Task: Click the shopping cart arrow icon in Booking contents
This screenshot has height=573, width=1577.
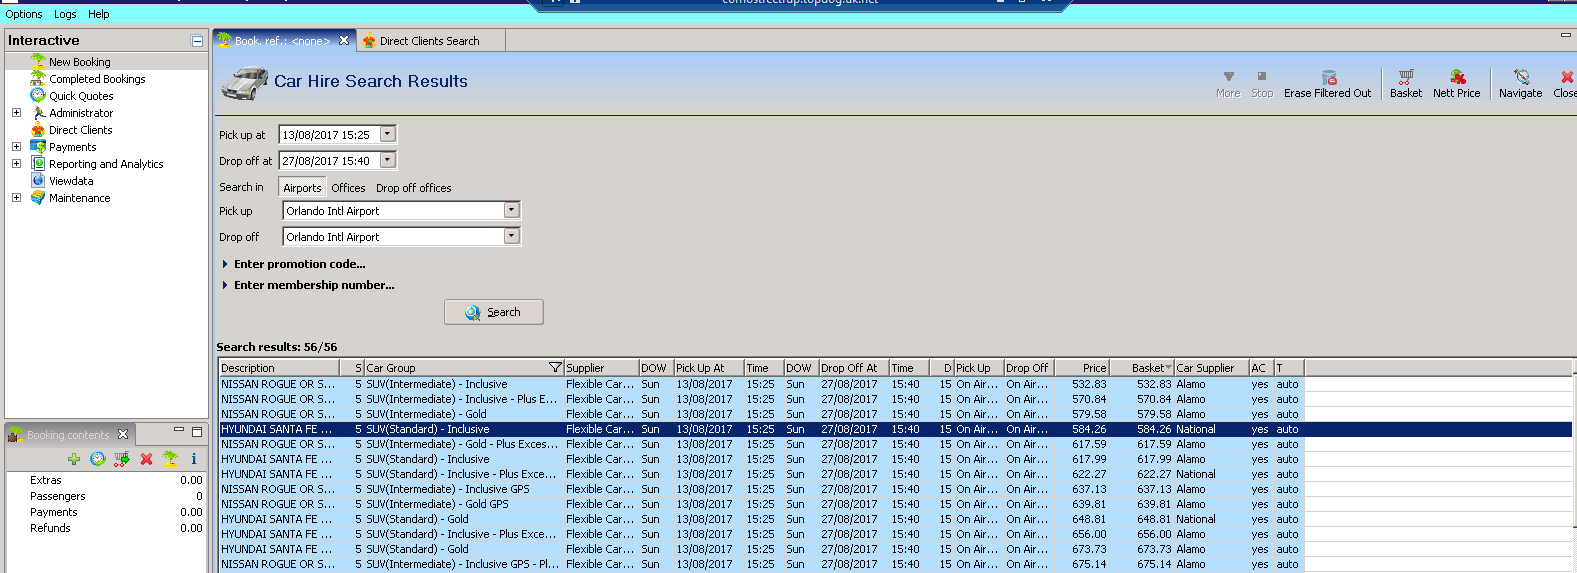Action: (x=122, y=459)
